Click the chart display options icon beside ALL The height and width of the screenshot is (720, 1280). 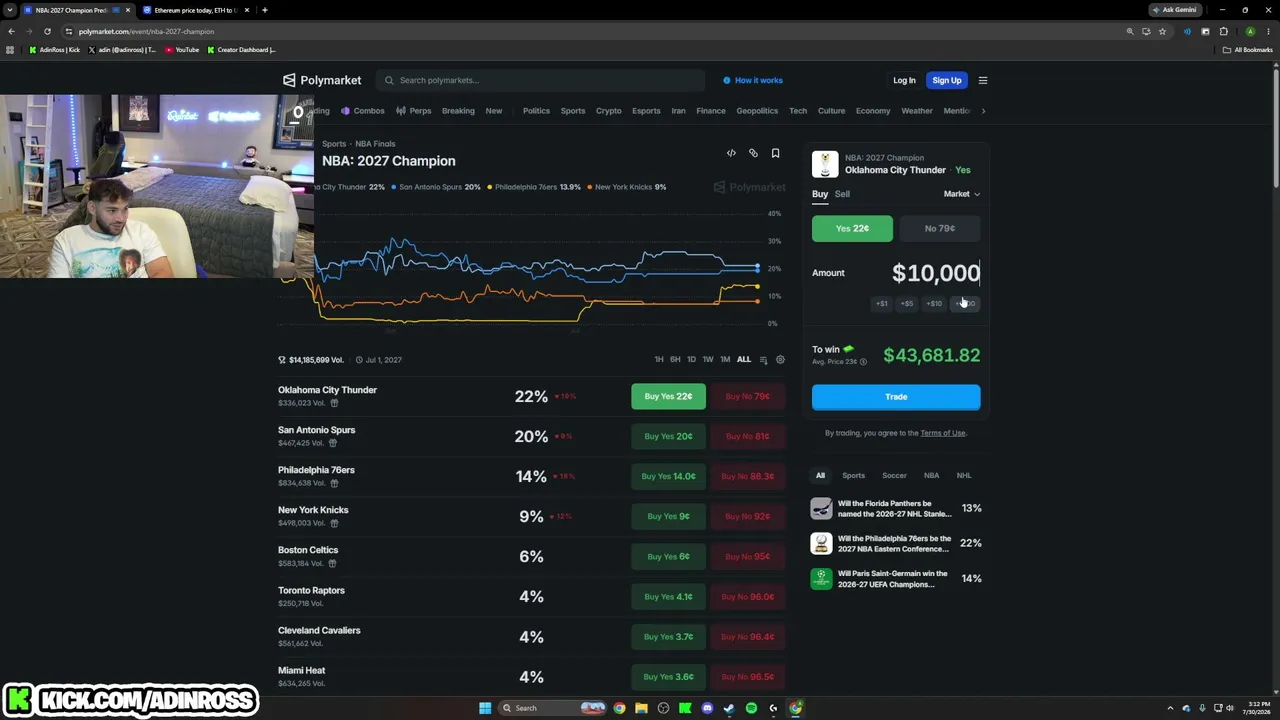[763, 360]
